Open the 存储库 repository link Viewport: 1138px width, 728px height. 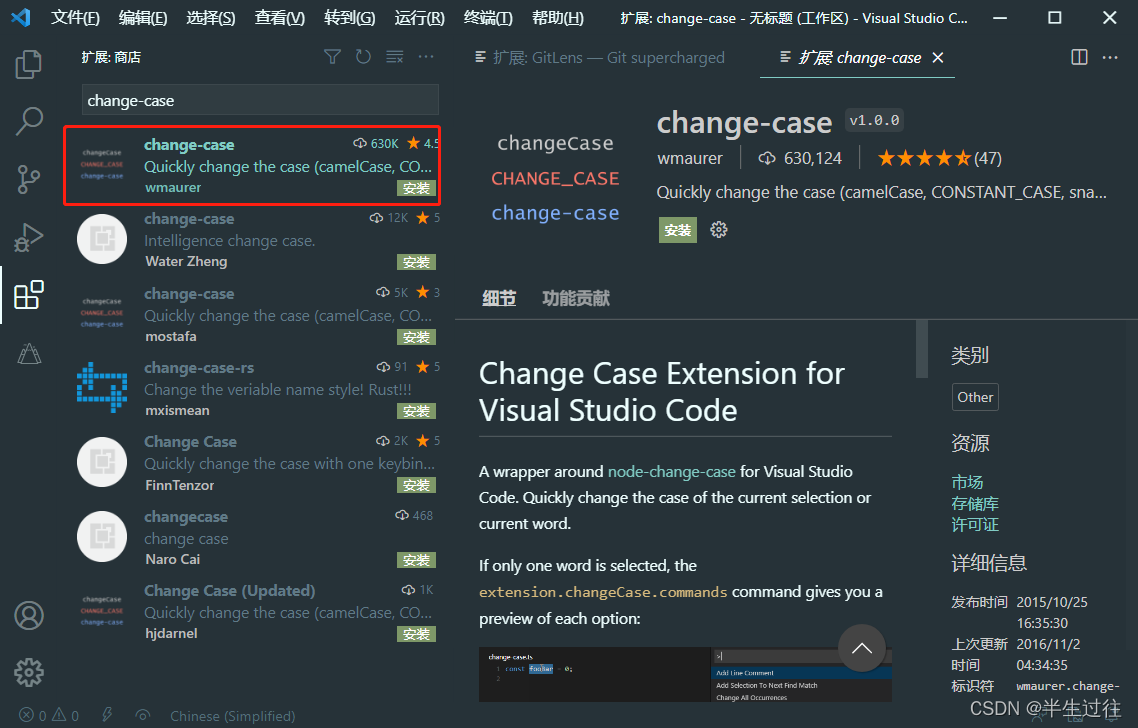point(975,503)
